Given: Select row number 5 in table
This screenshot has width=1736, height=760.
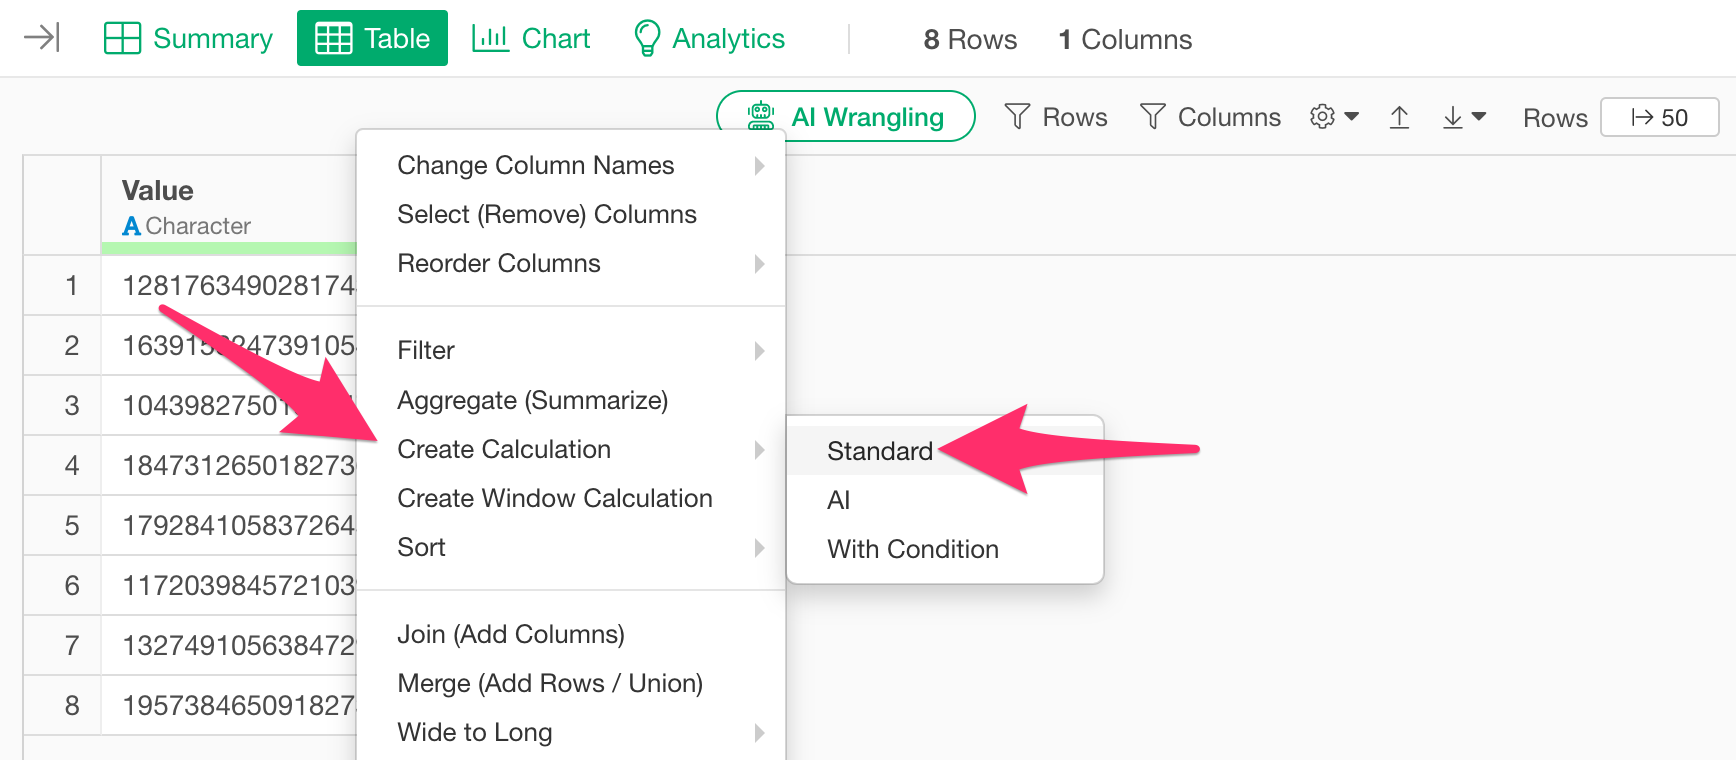Looking at the screenshot, I should (x=72, y=525).
